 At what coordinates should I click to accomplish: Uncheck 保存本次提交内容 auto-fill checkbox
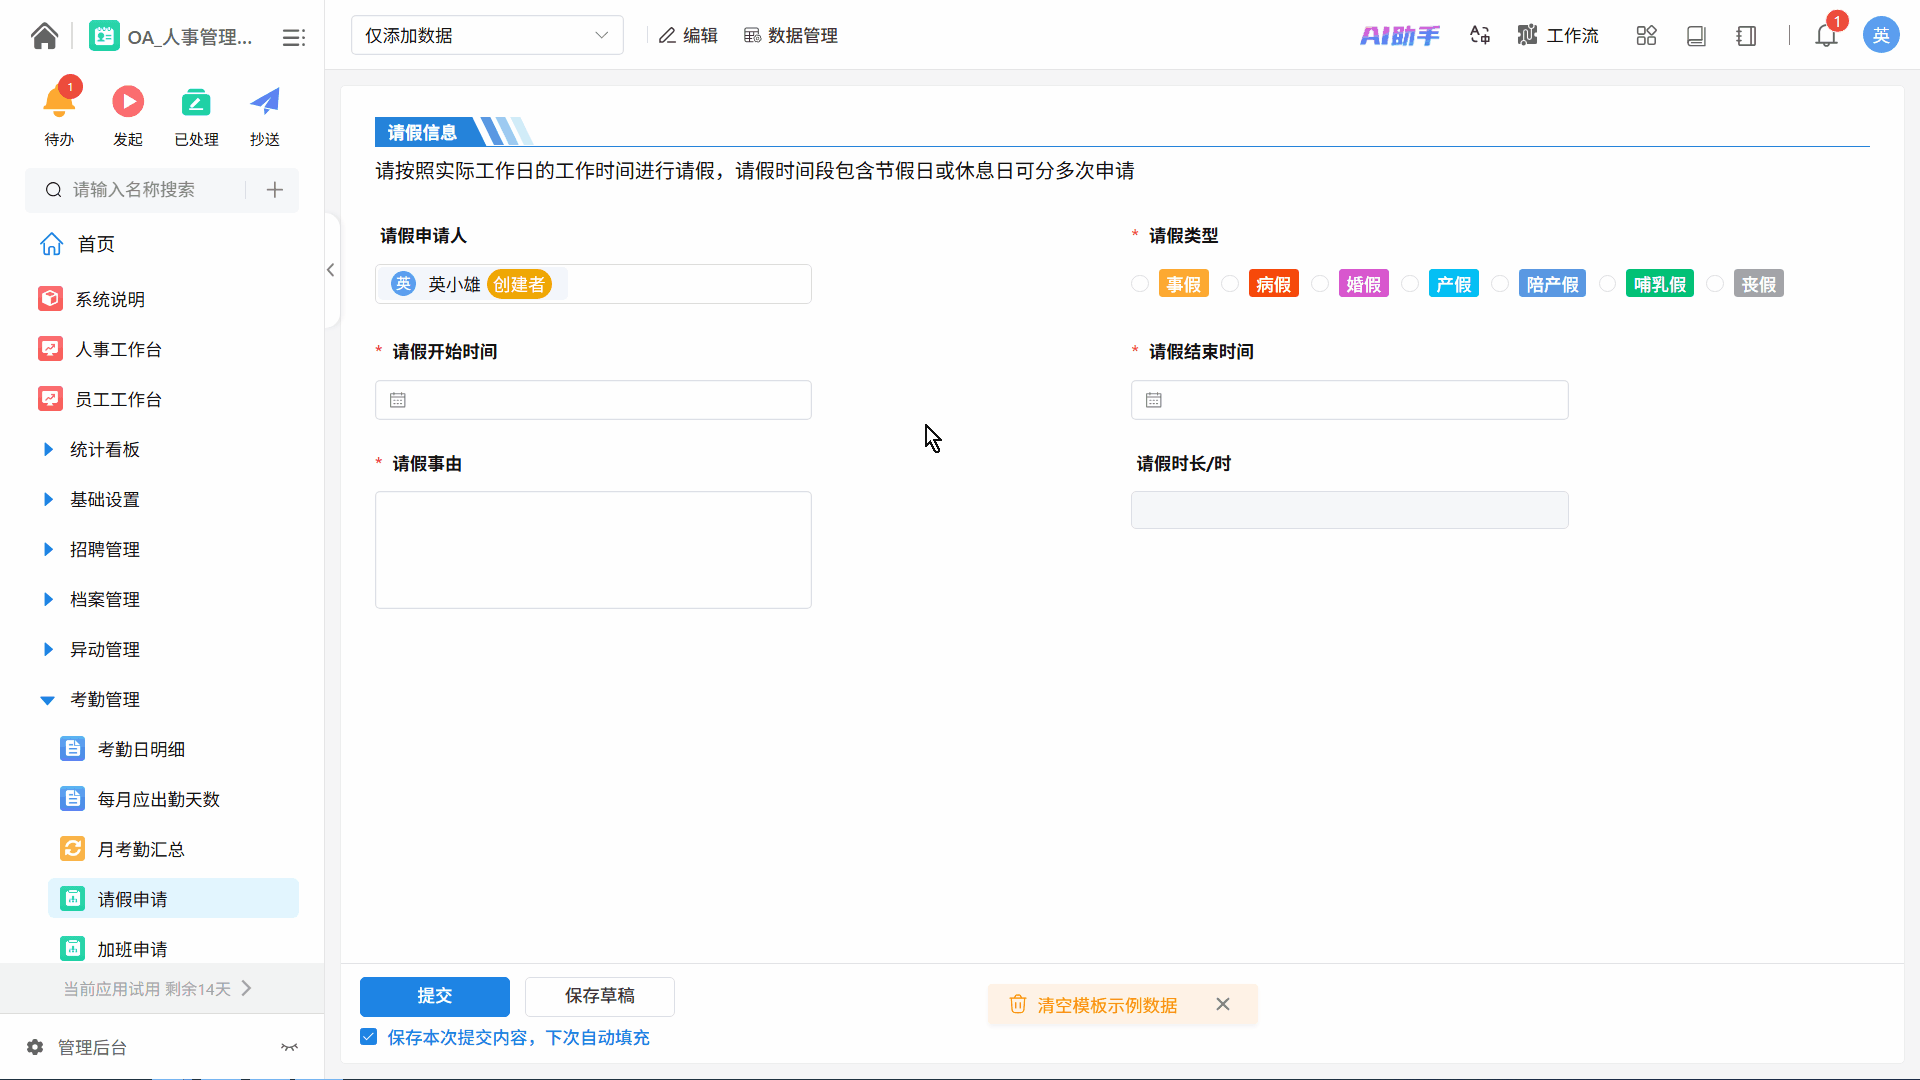369,1037
